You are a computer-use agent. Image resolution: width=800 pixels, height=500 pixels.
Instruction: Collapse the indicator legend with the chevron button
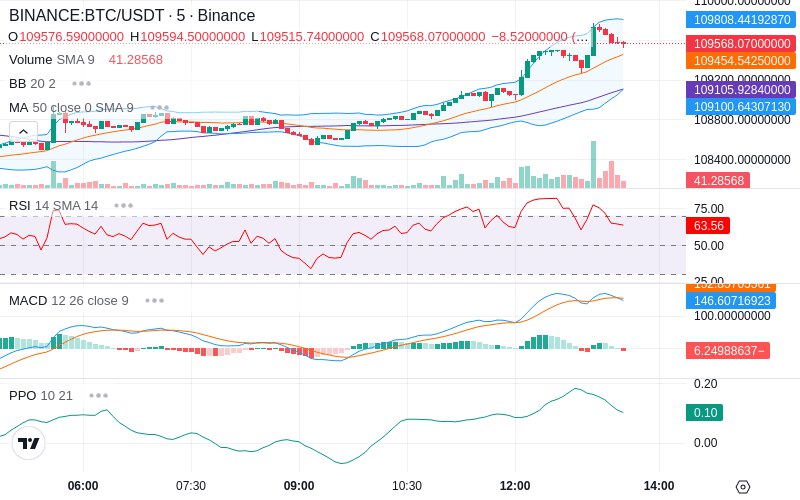[x=23, y=132]
